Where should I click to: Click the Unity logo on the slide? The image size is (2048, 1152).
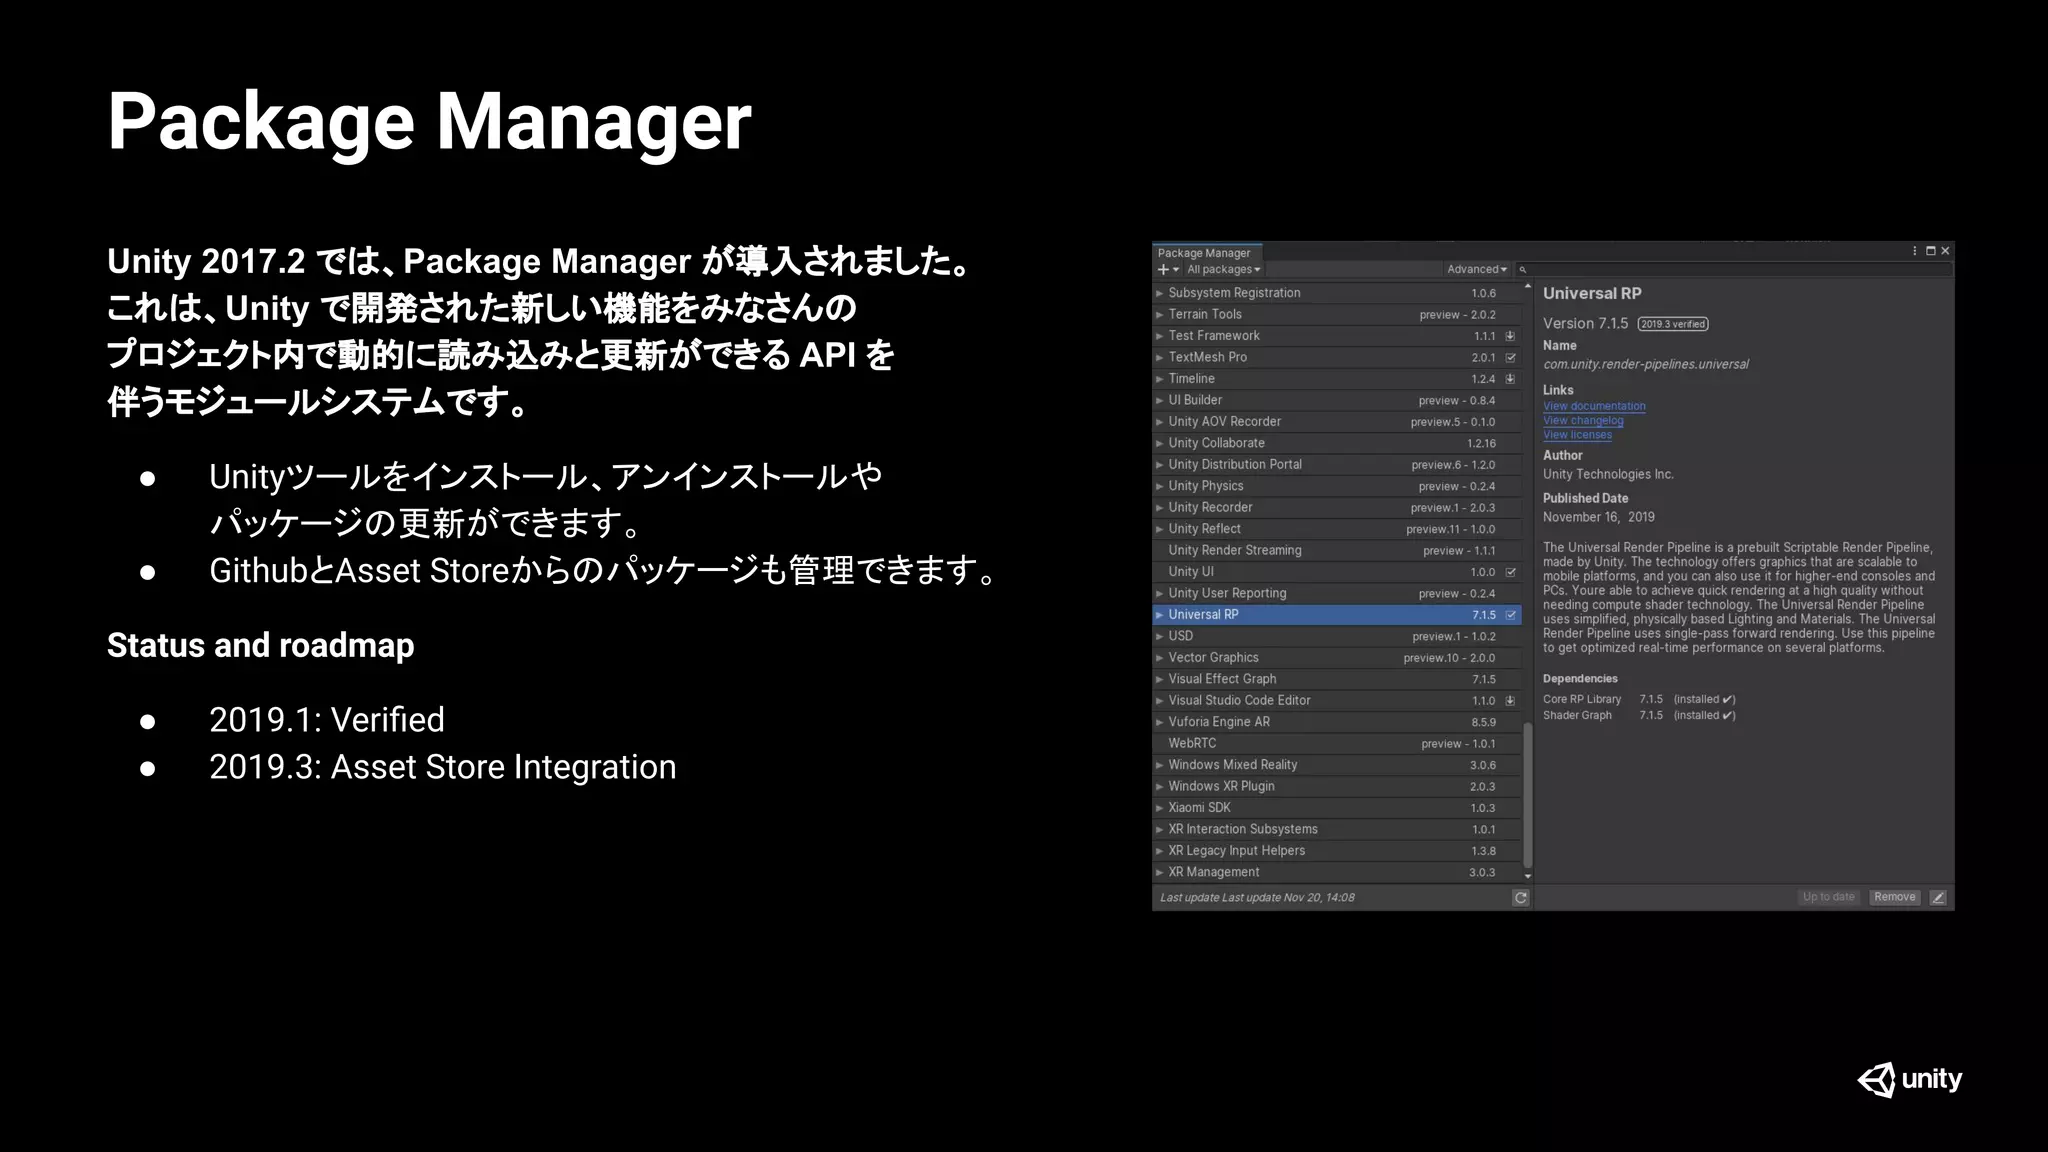coord(1910,1080)
